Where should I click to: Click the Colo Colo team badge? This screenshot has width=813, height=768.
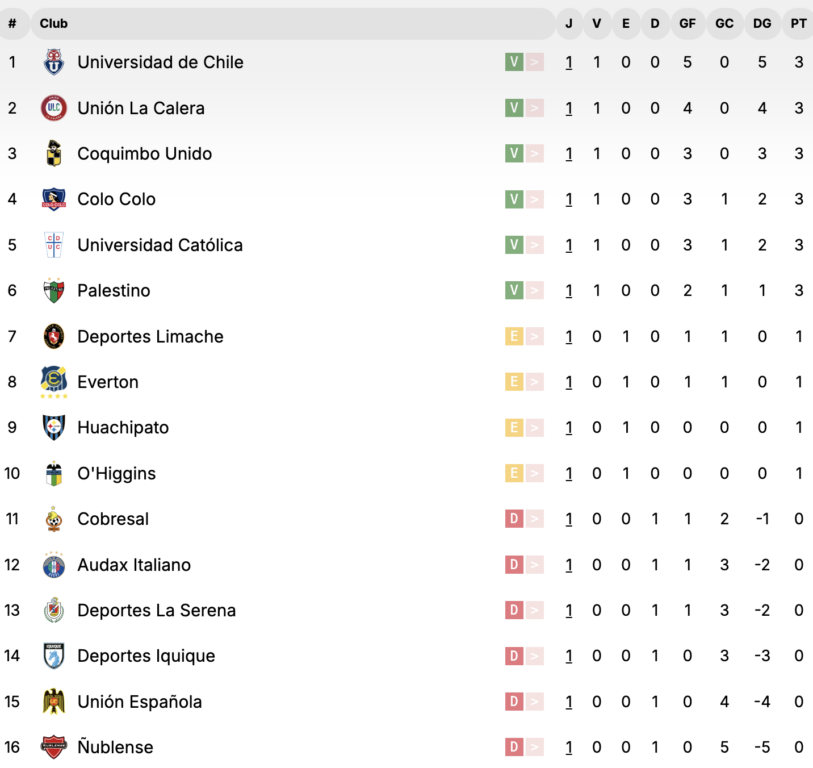53,199
